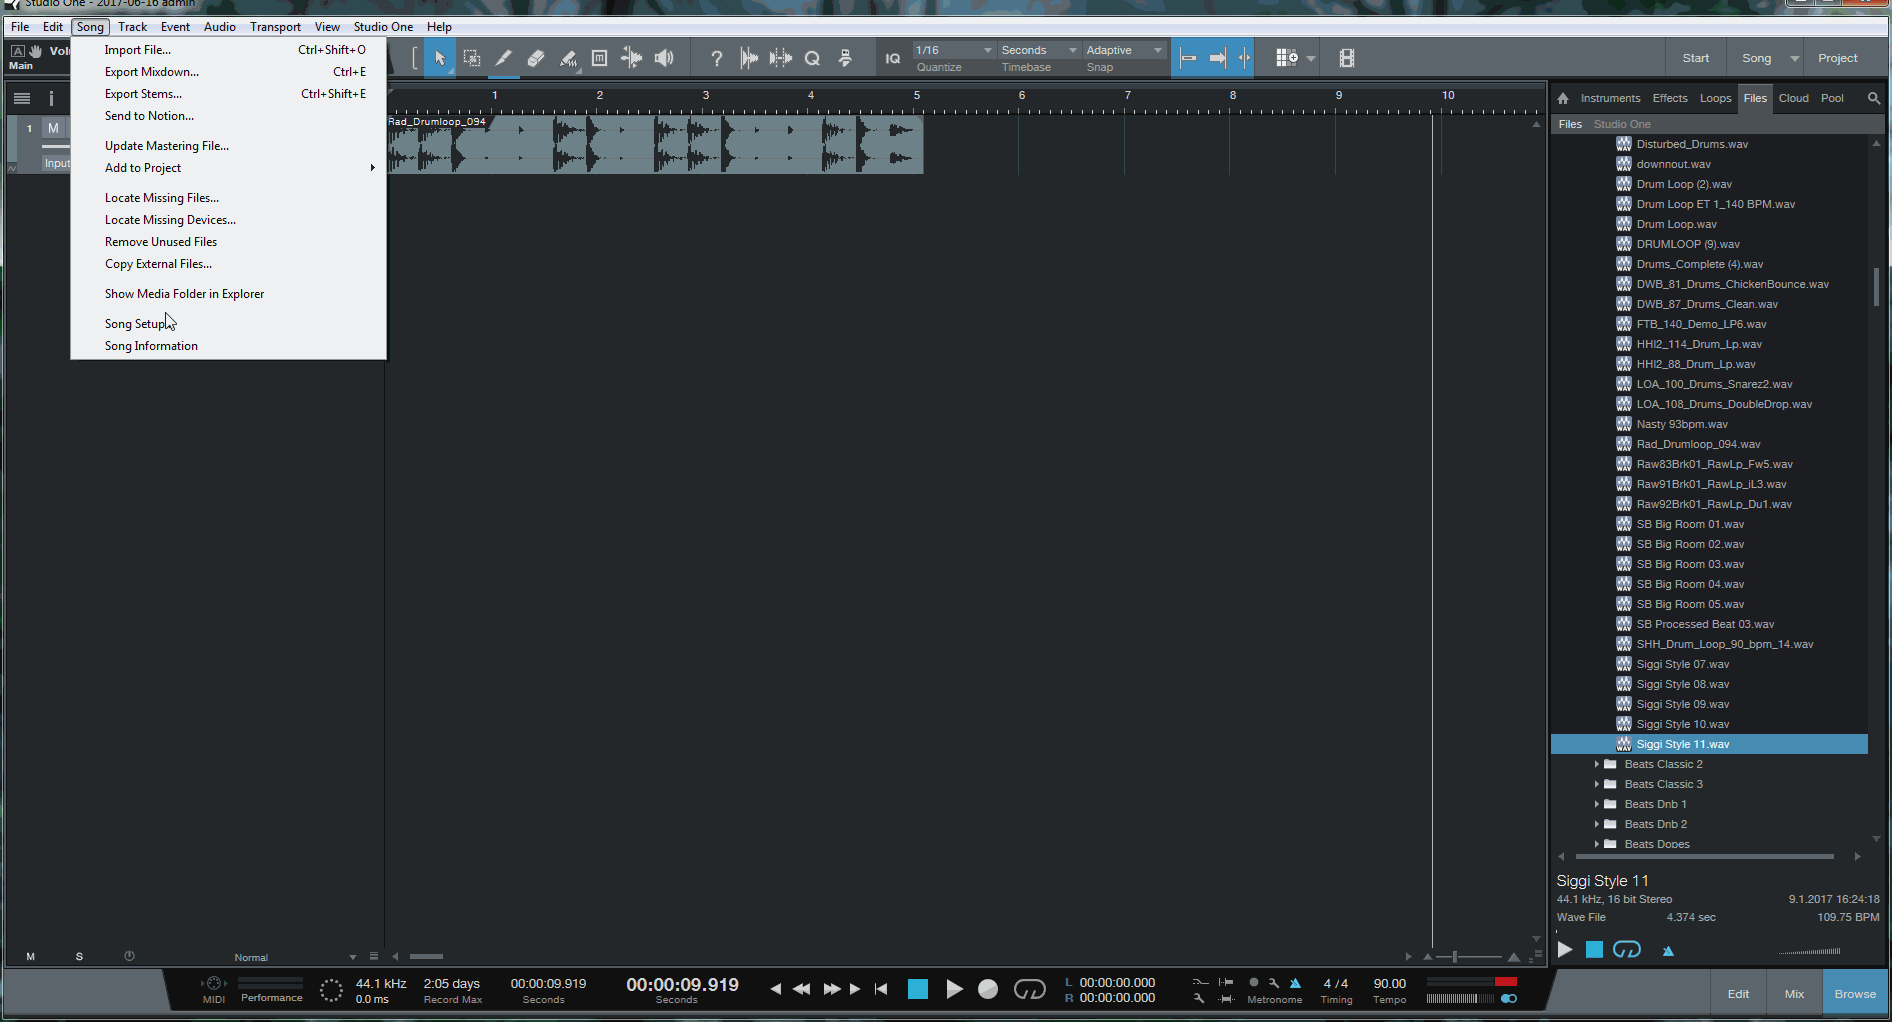Open the video player filmstrip icon
The height and width of the screenshot is (1022, 1892).
coord(1347,58)
